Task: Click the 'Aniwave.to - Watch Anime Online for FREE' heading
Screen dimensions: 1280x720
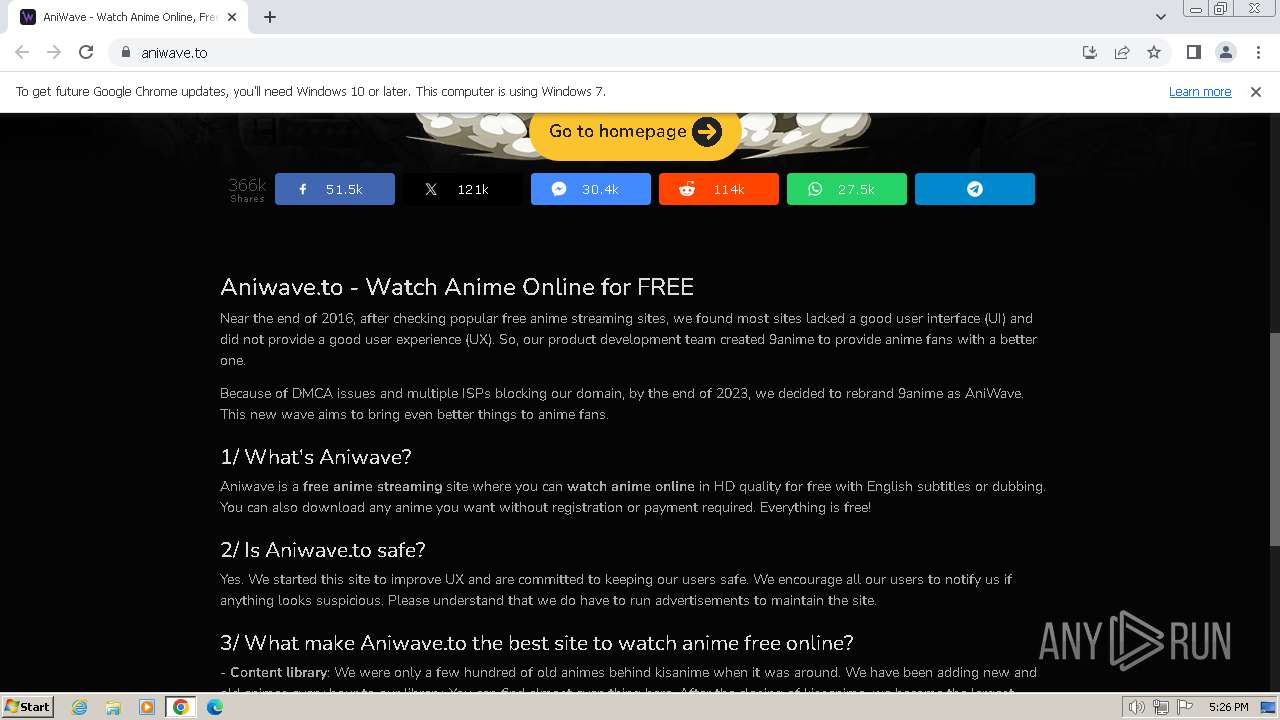Action: point(457,287)
